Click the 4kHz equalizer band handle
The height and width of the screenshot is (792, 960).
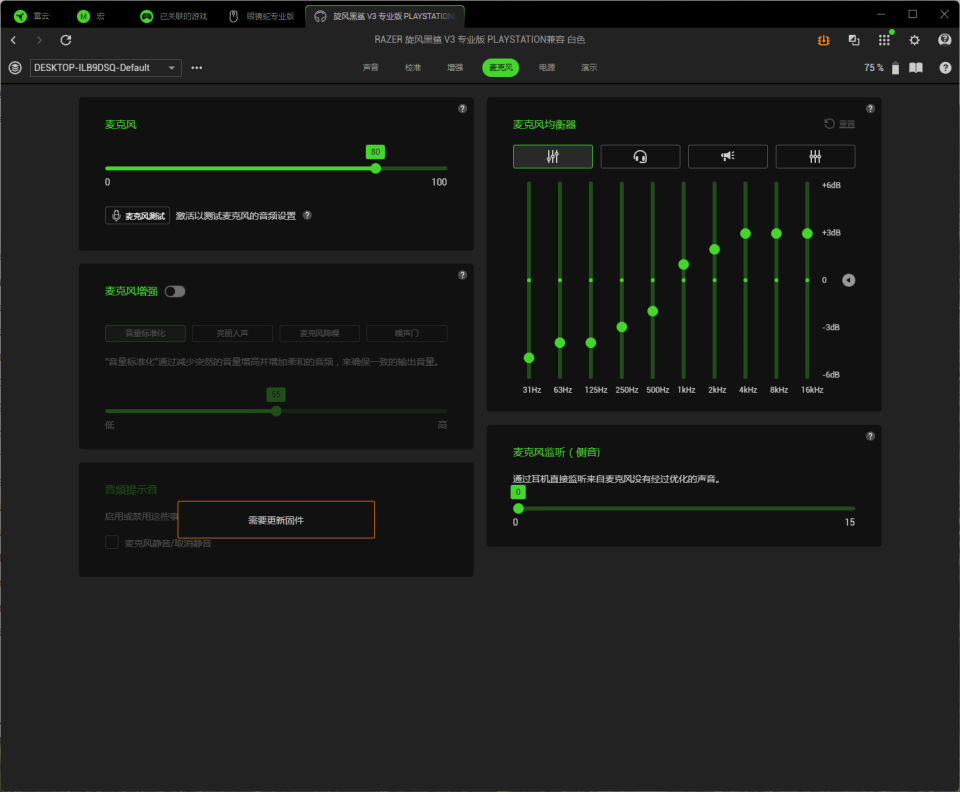tap(745, 233)
